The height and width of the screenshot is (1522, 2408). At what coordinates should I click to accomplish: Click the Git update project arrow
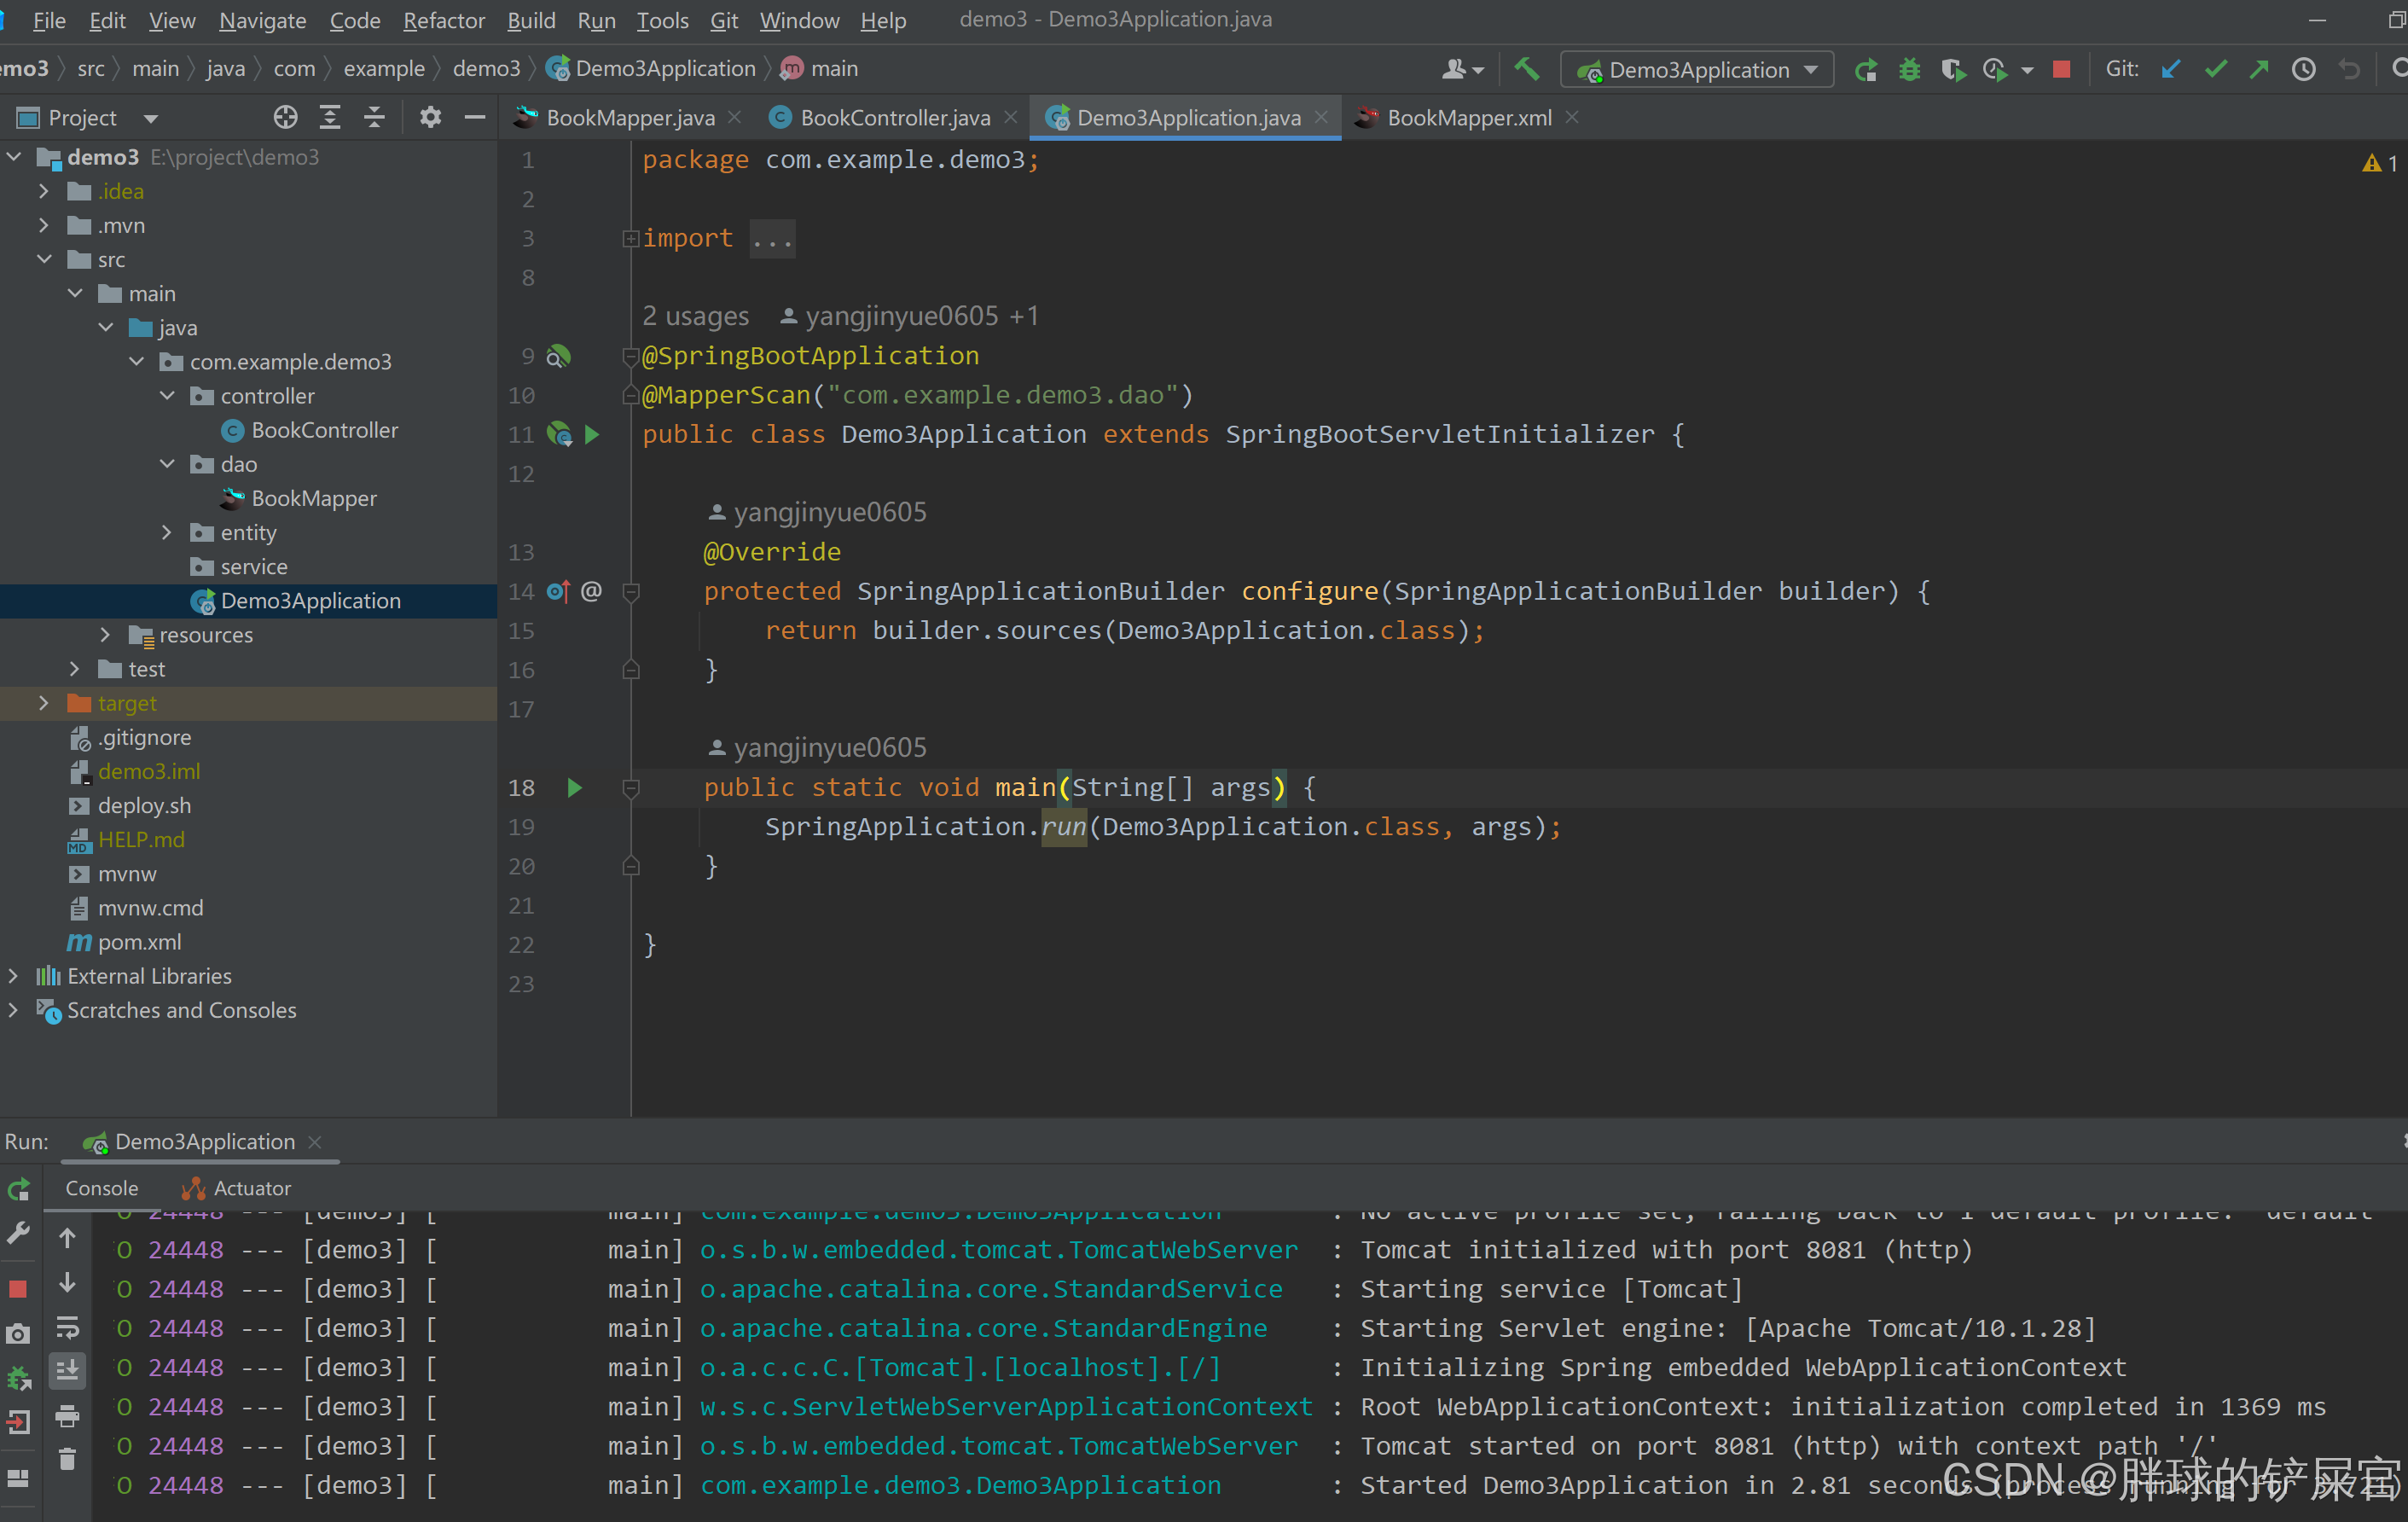point(2170,69)
